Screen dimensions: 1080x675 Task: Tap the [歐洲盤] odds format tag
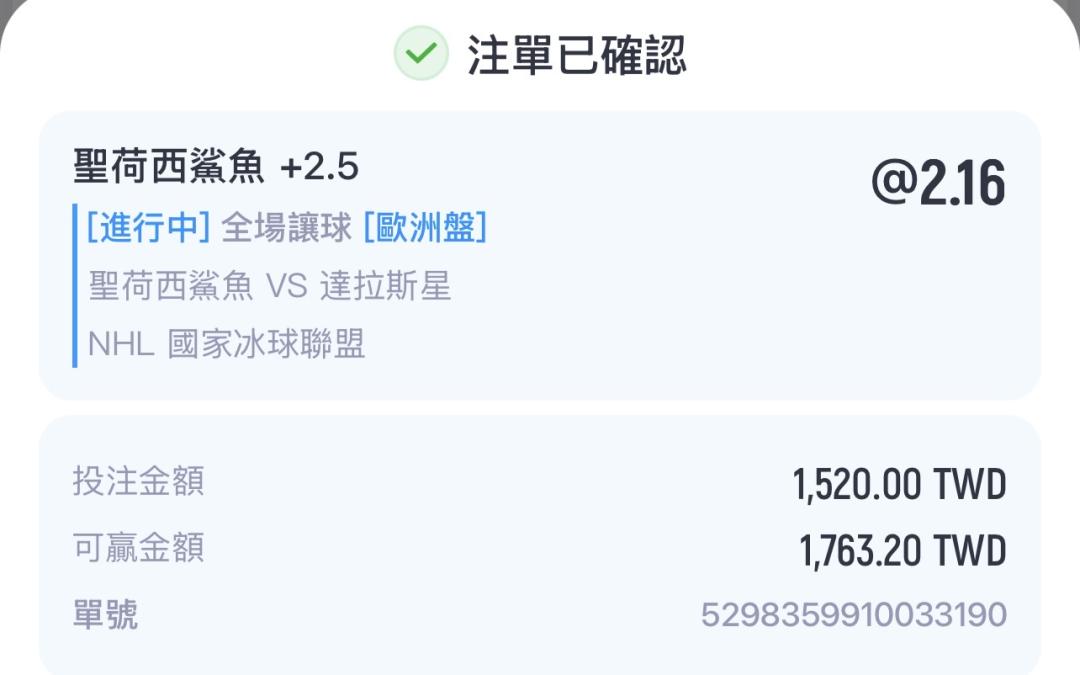tap(425, 229)
